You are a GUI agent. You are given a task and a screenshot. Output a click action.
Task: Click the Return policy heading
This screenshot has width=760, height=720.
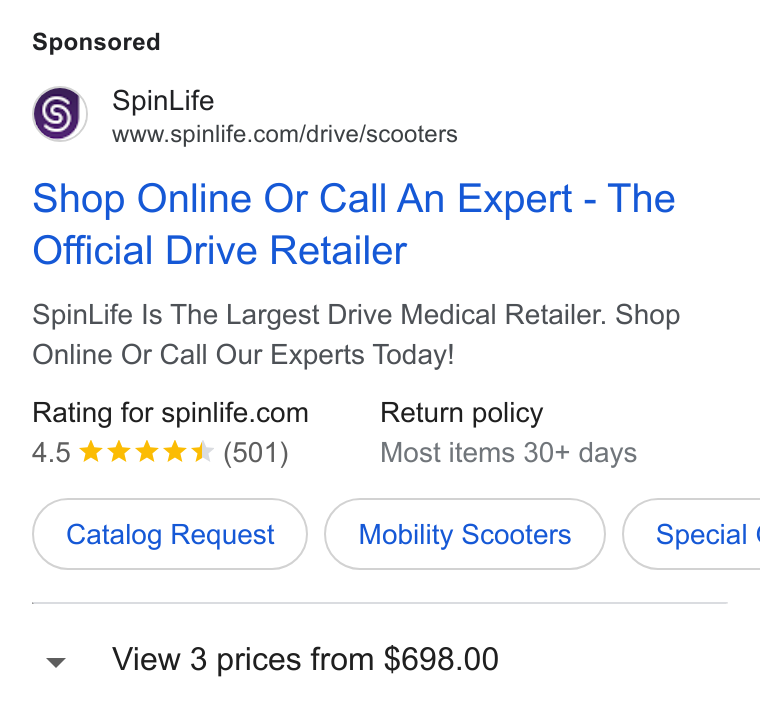(x=461, y=413)
